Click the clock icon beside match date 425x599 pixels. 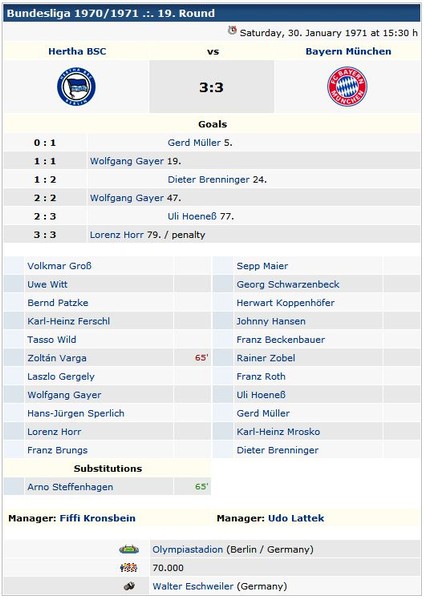pyautogui.click(x=232, y=31)
